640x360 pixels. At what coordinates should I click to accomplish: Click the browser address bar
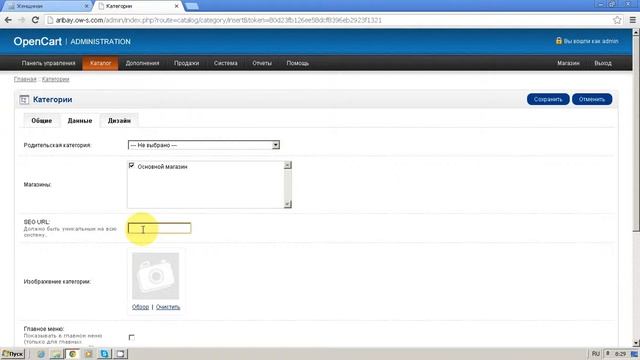click(x=327, y=20)
